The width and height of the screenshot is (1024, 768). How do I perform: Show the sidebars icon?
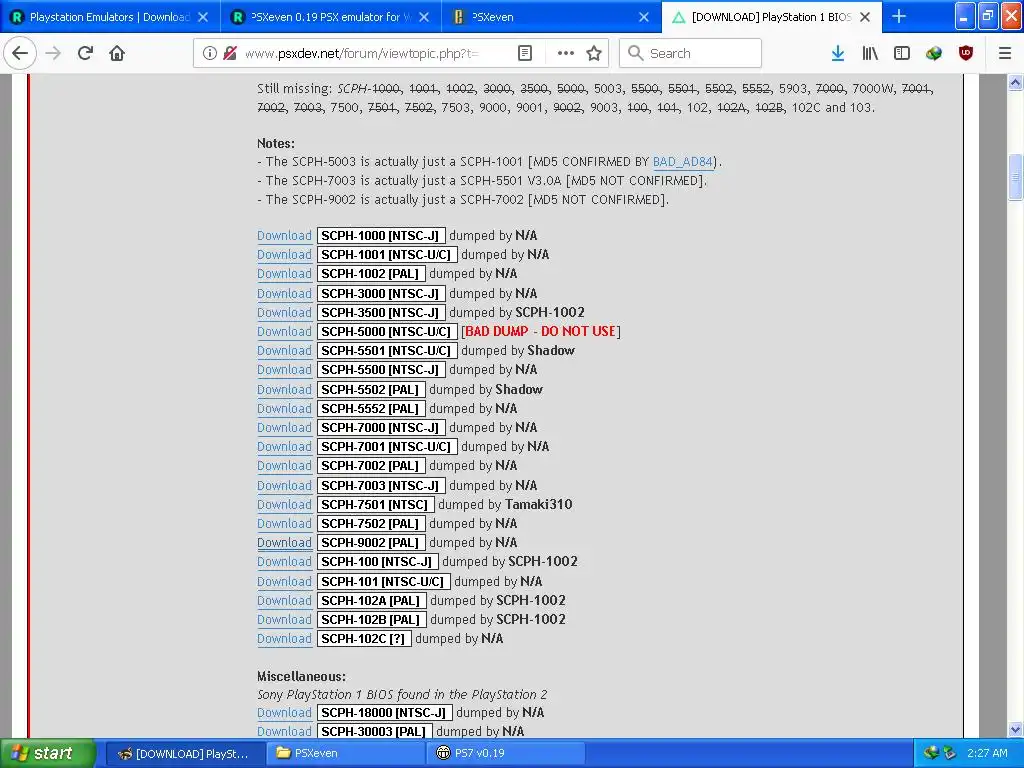(902, 53)
